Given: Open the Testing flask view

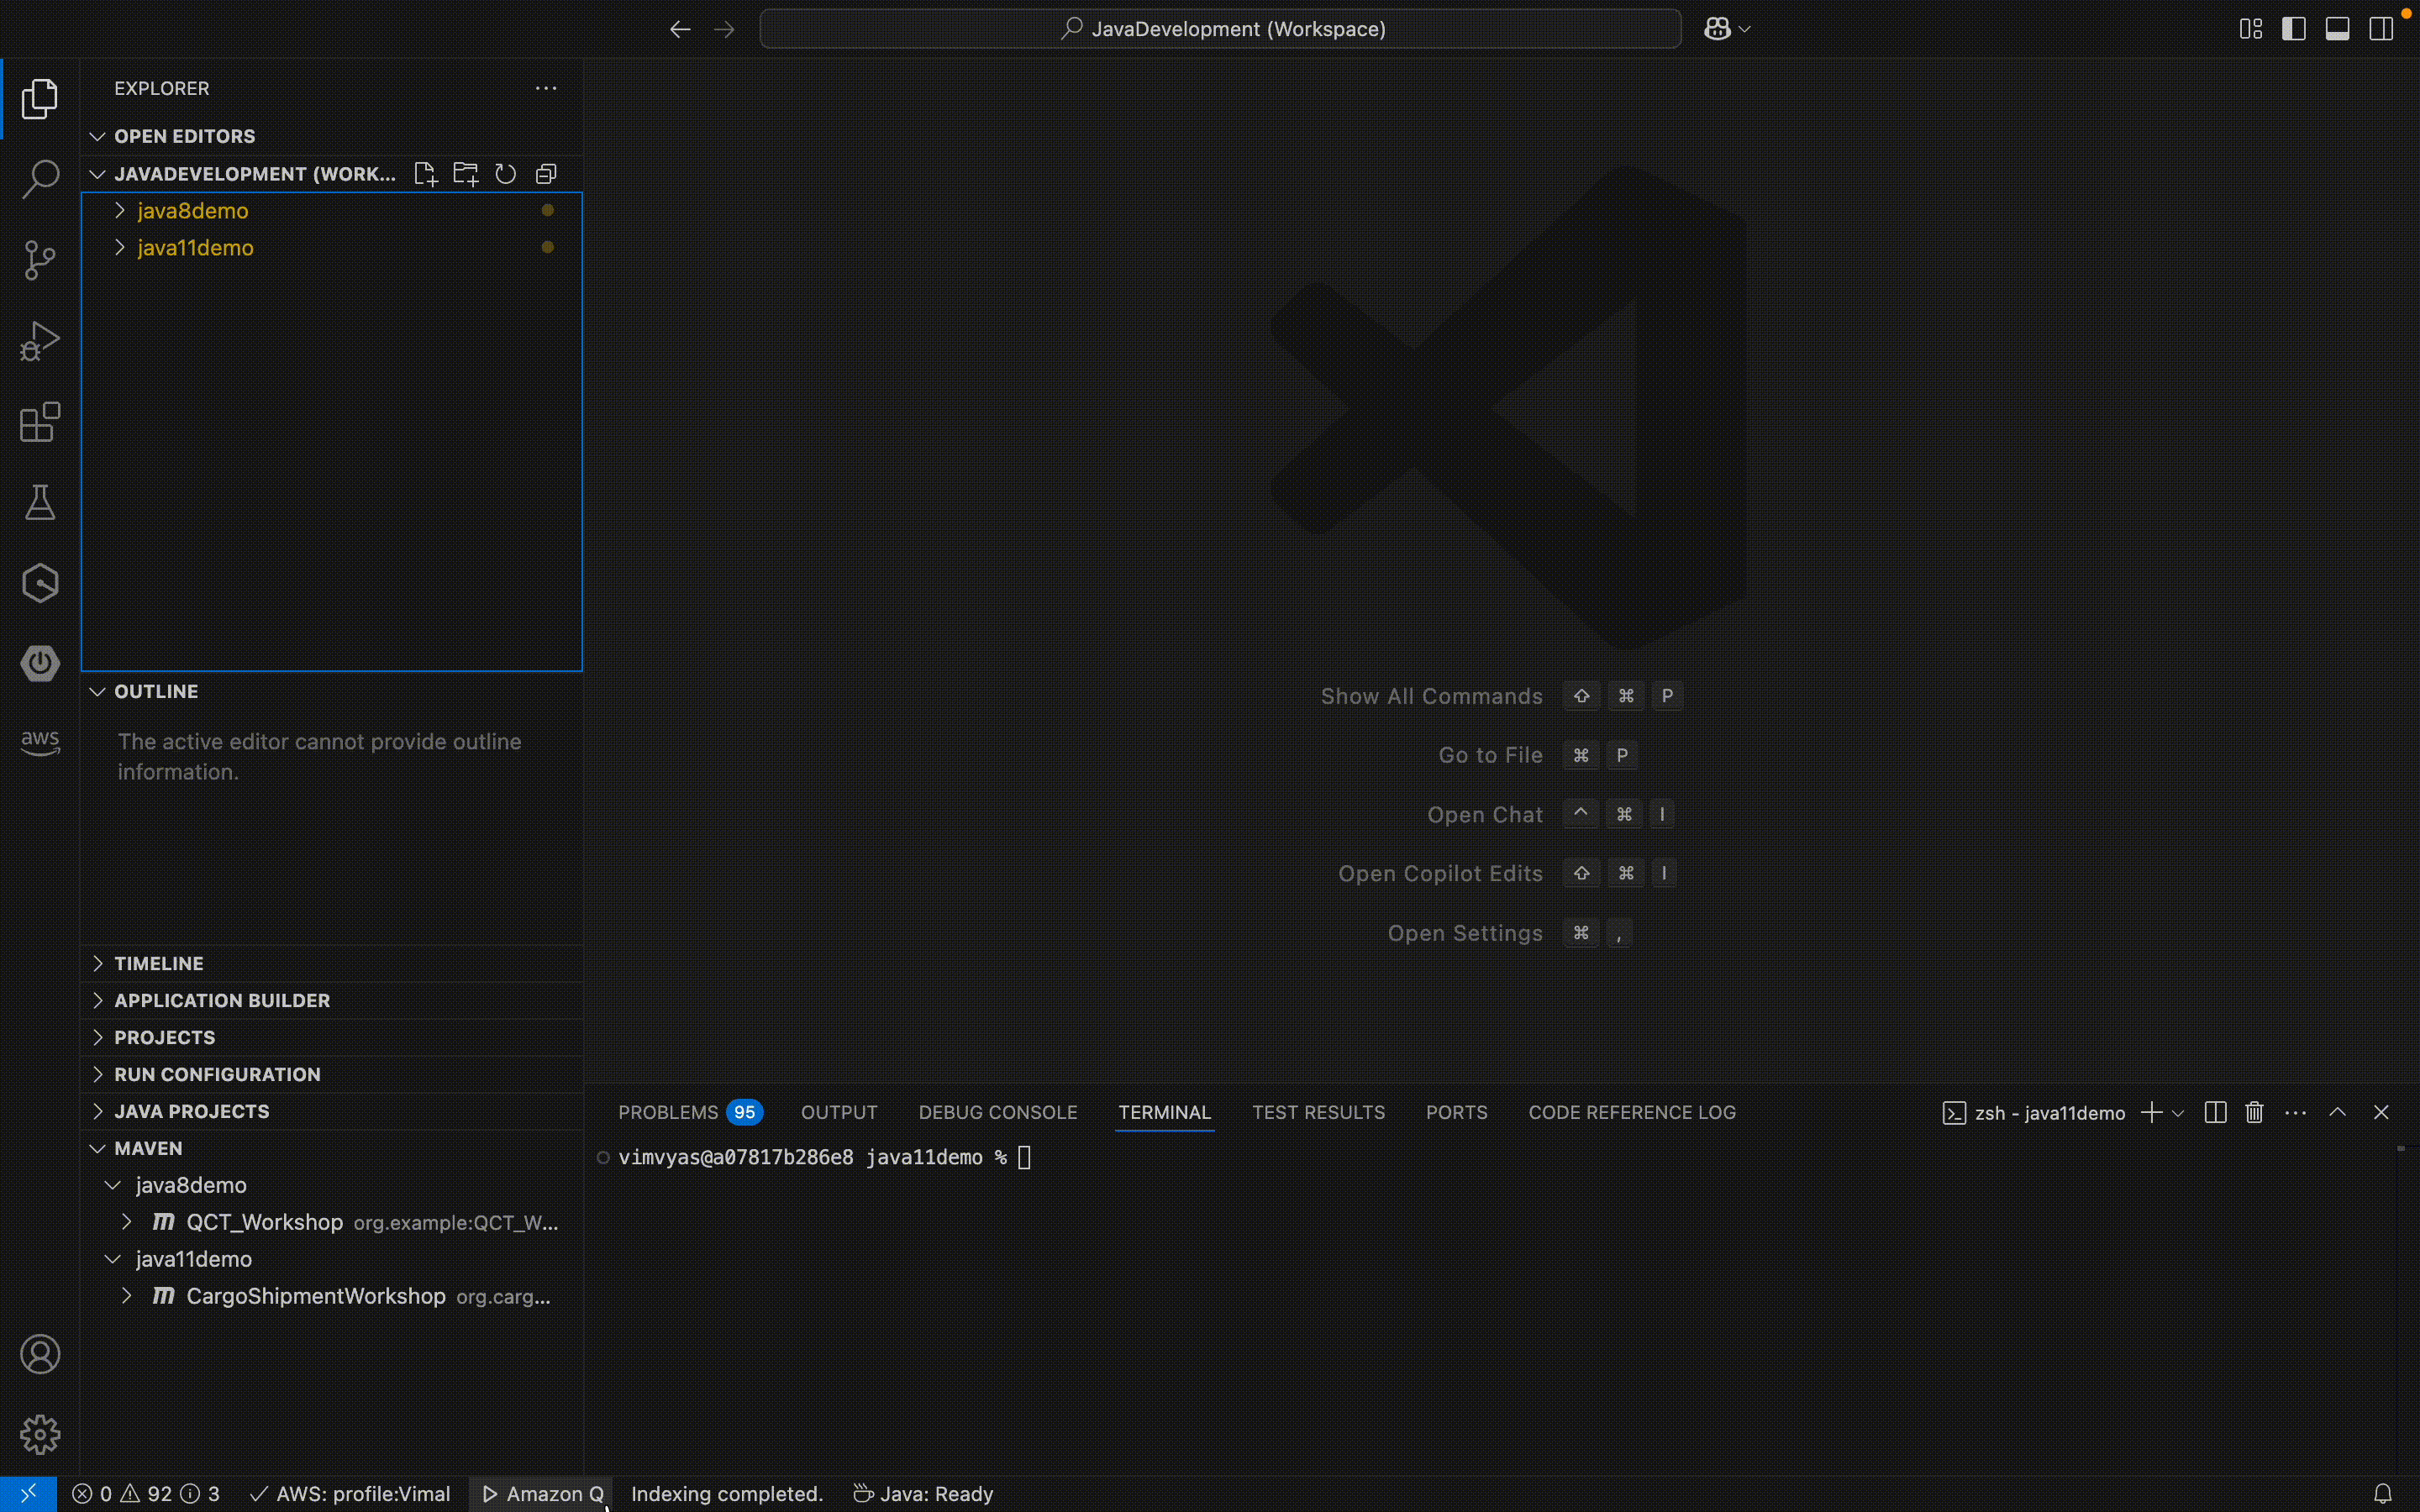Looking at the screenshot, I should (40, 502).
